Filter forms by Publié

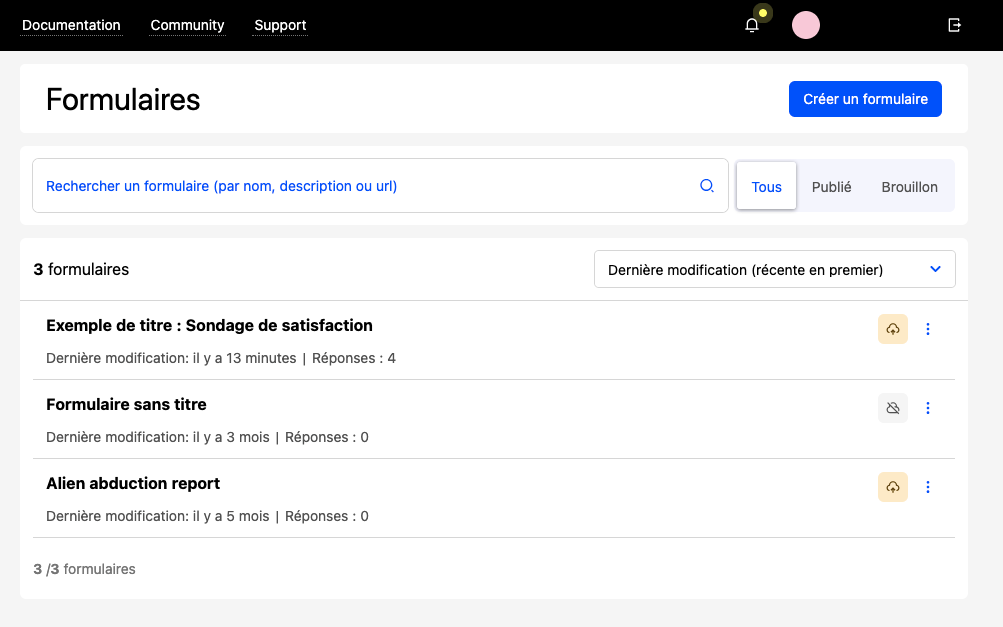pyautogui.click(x=831, y=186)
